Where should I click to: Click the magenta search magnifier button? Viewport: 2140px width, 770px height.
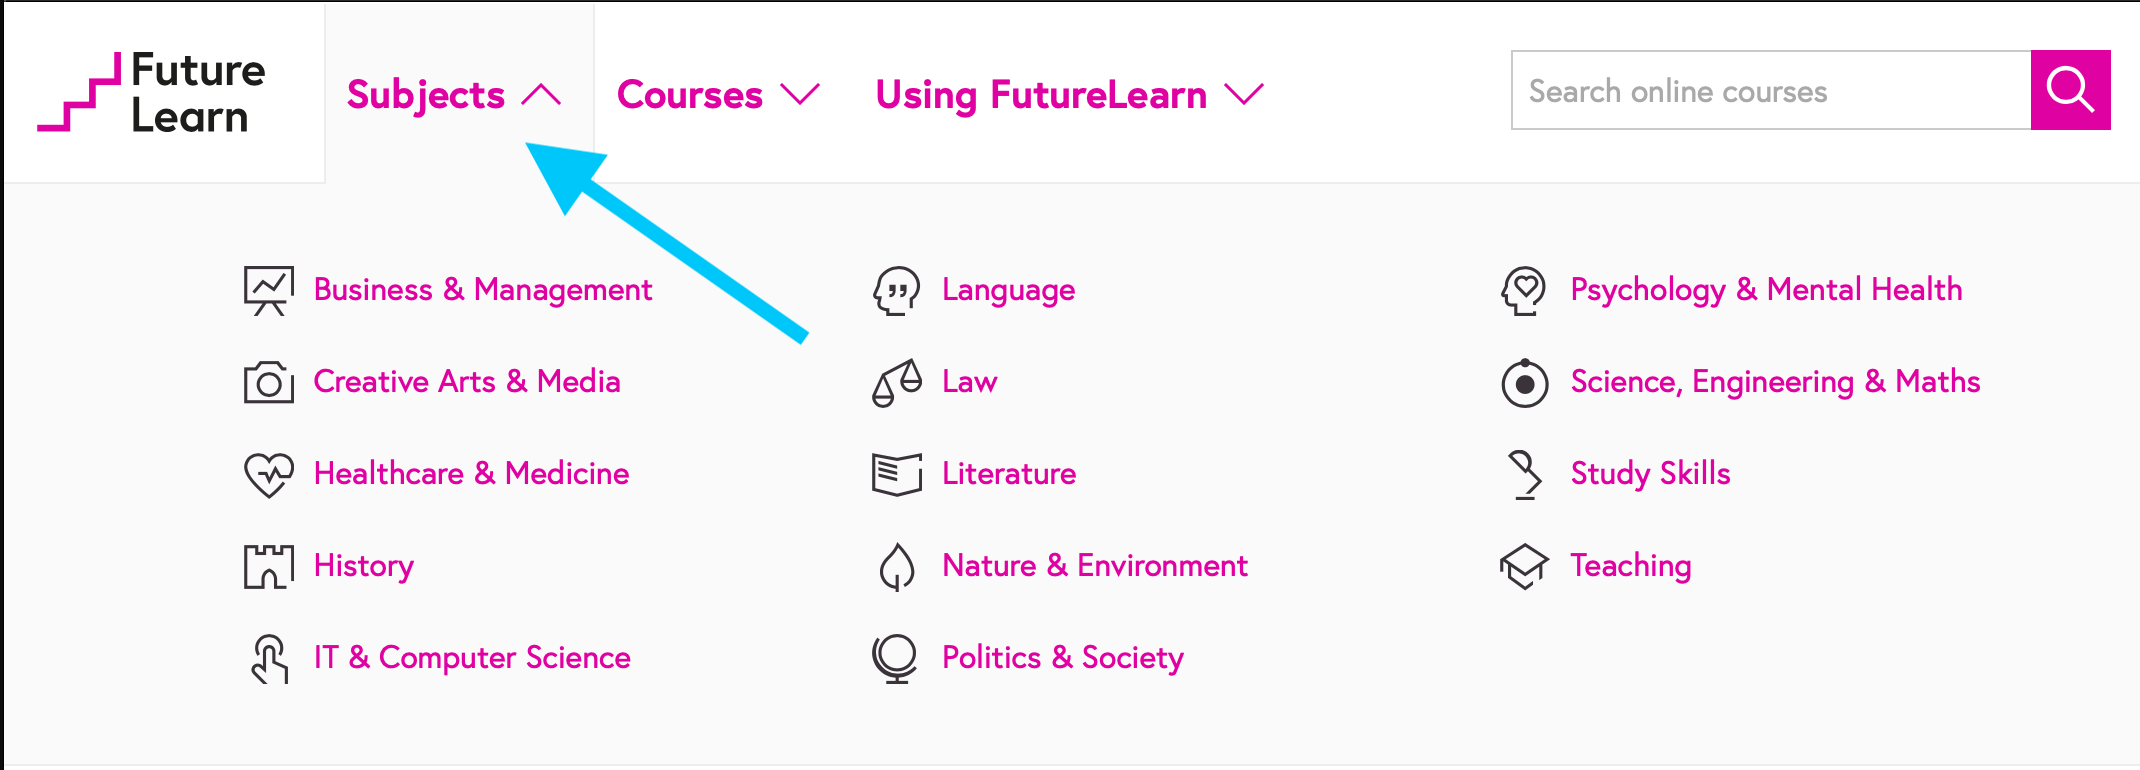pos(2070,91)
